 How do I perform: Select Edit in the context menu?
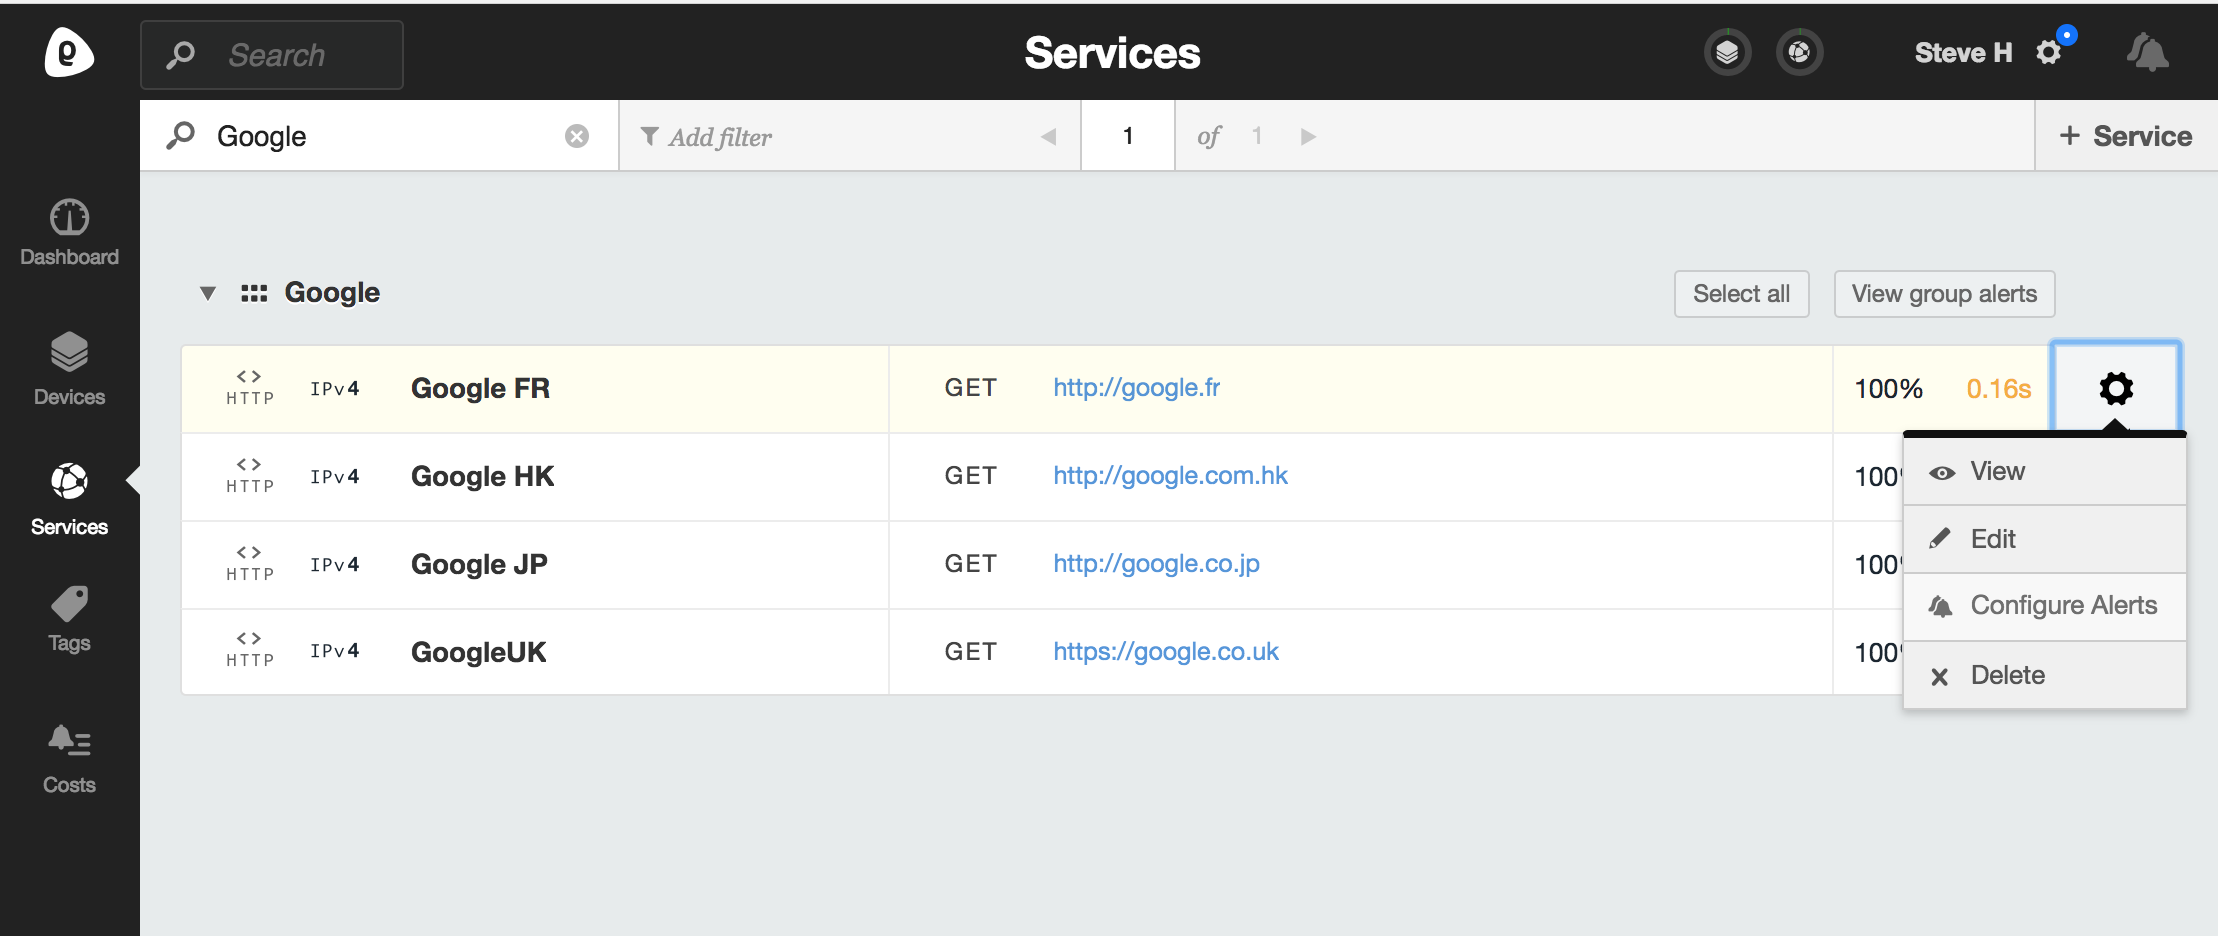(x=1992, y=539)
